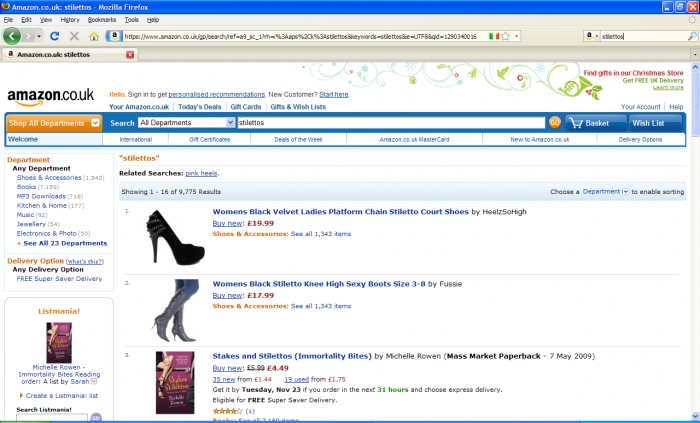Image resolution: width=700 pixels, height=423 pixels.
Task: Expand the Shop All Departments dropdown
Action: coord(54,123)
